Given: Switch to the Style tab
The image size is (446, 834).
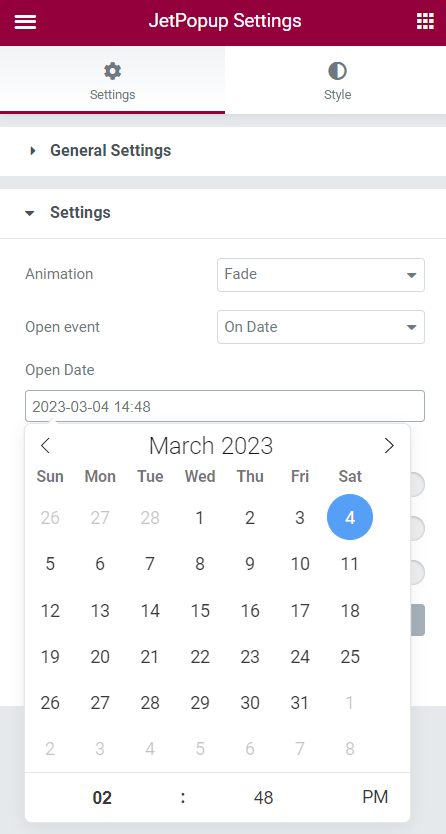Looking at the screenshot, I should [x=337, y=80].
